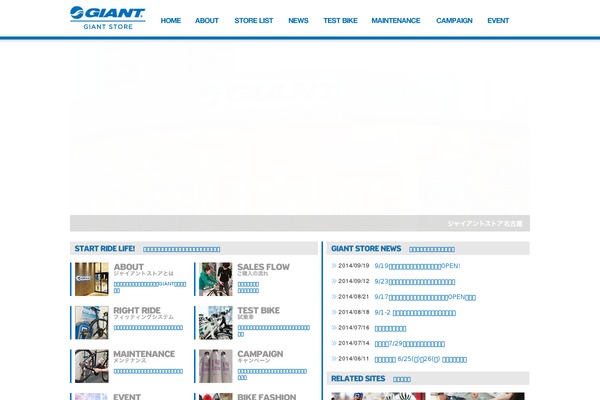The height and width of the screenshot is (400, 600).
Task: Open MAINTENANCE in top navigation
Action: click(x=396, y=21)
